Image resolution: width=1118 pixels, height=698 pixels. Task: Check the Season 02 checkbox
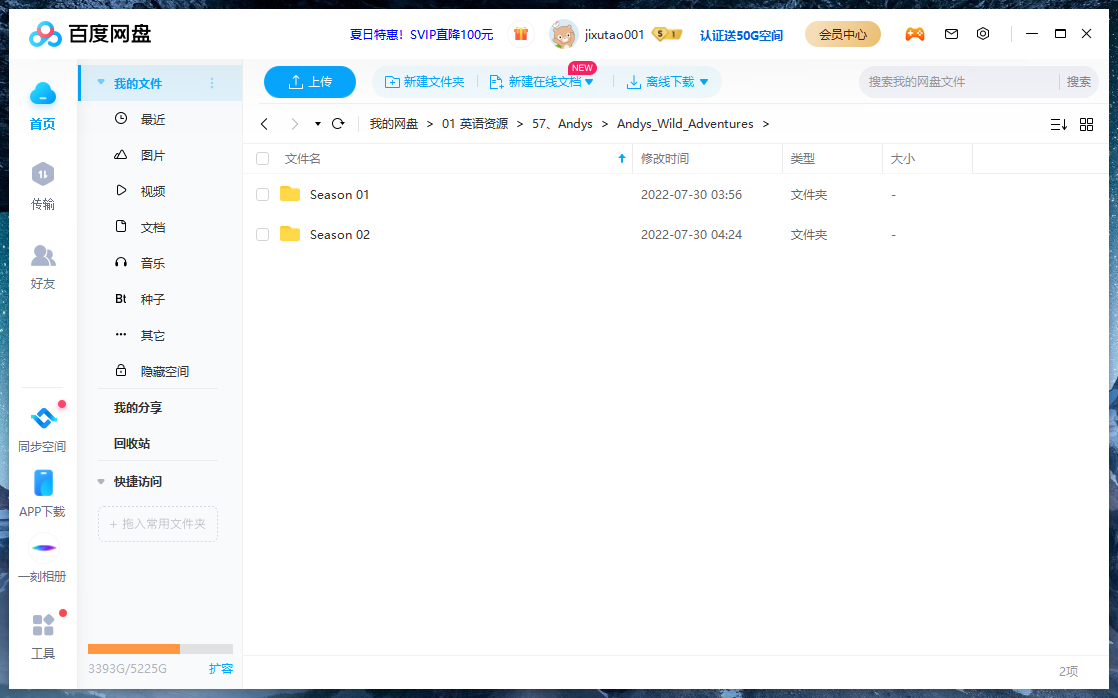(x=262, y=235)
